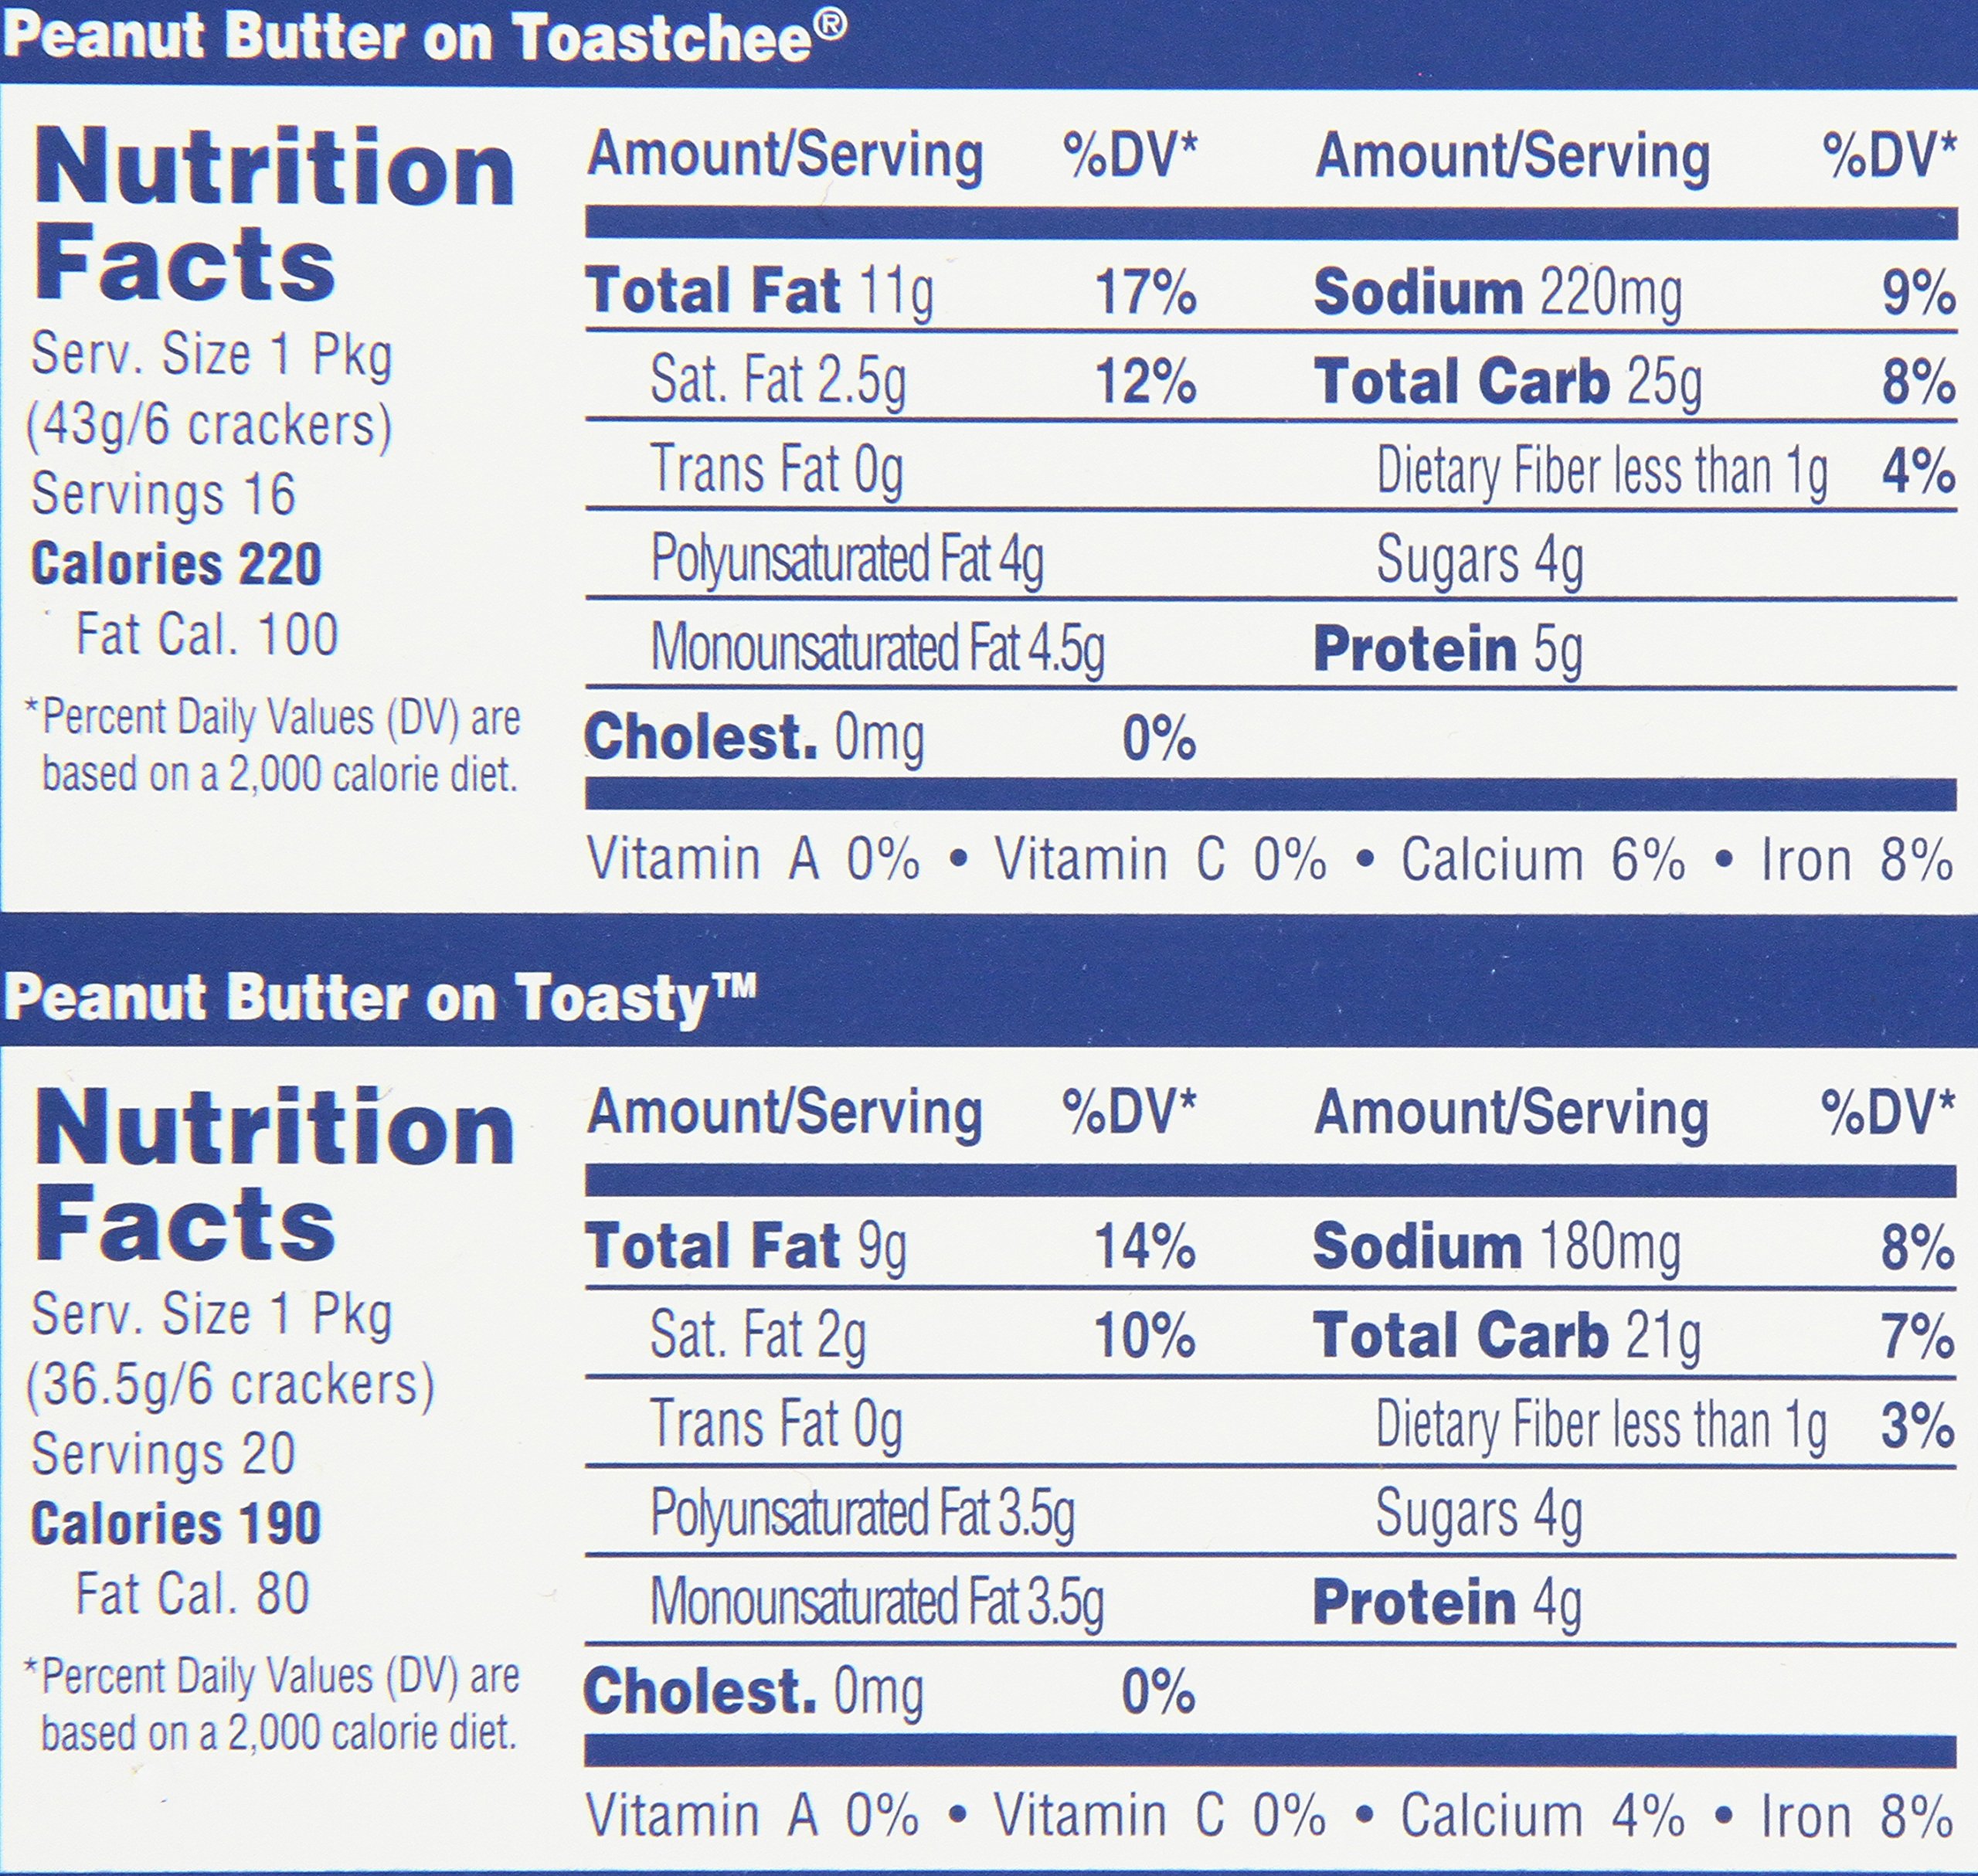Click the "Fat Cal. 80" line
Screen dimensions: 1978x1876
click(x=193, y=1593)
